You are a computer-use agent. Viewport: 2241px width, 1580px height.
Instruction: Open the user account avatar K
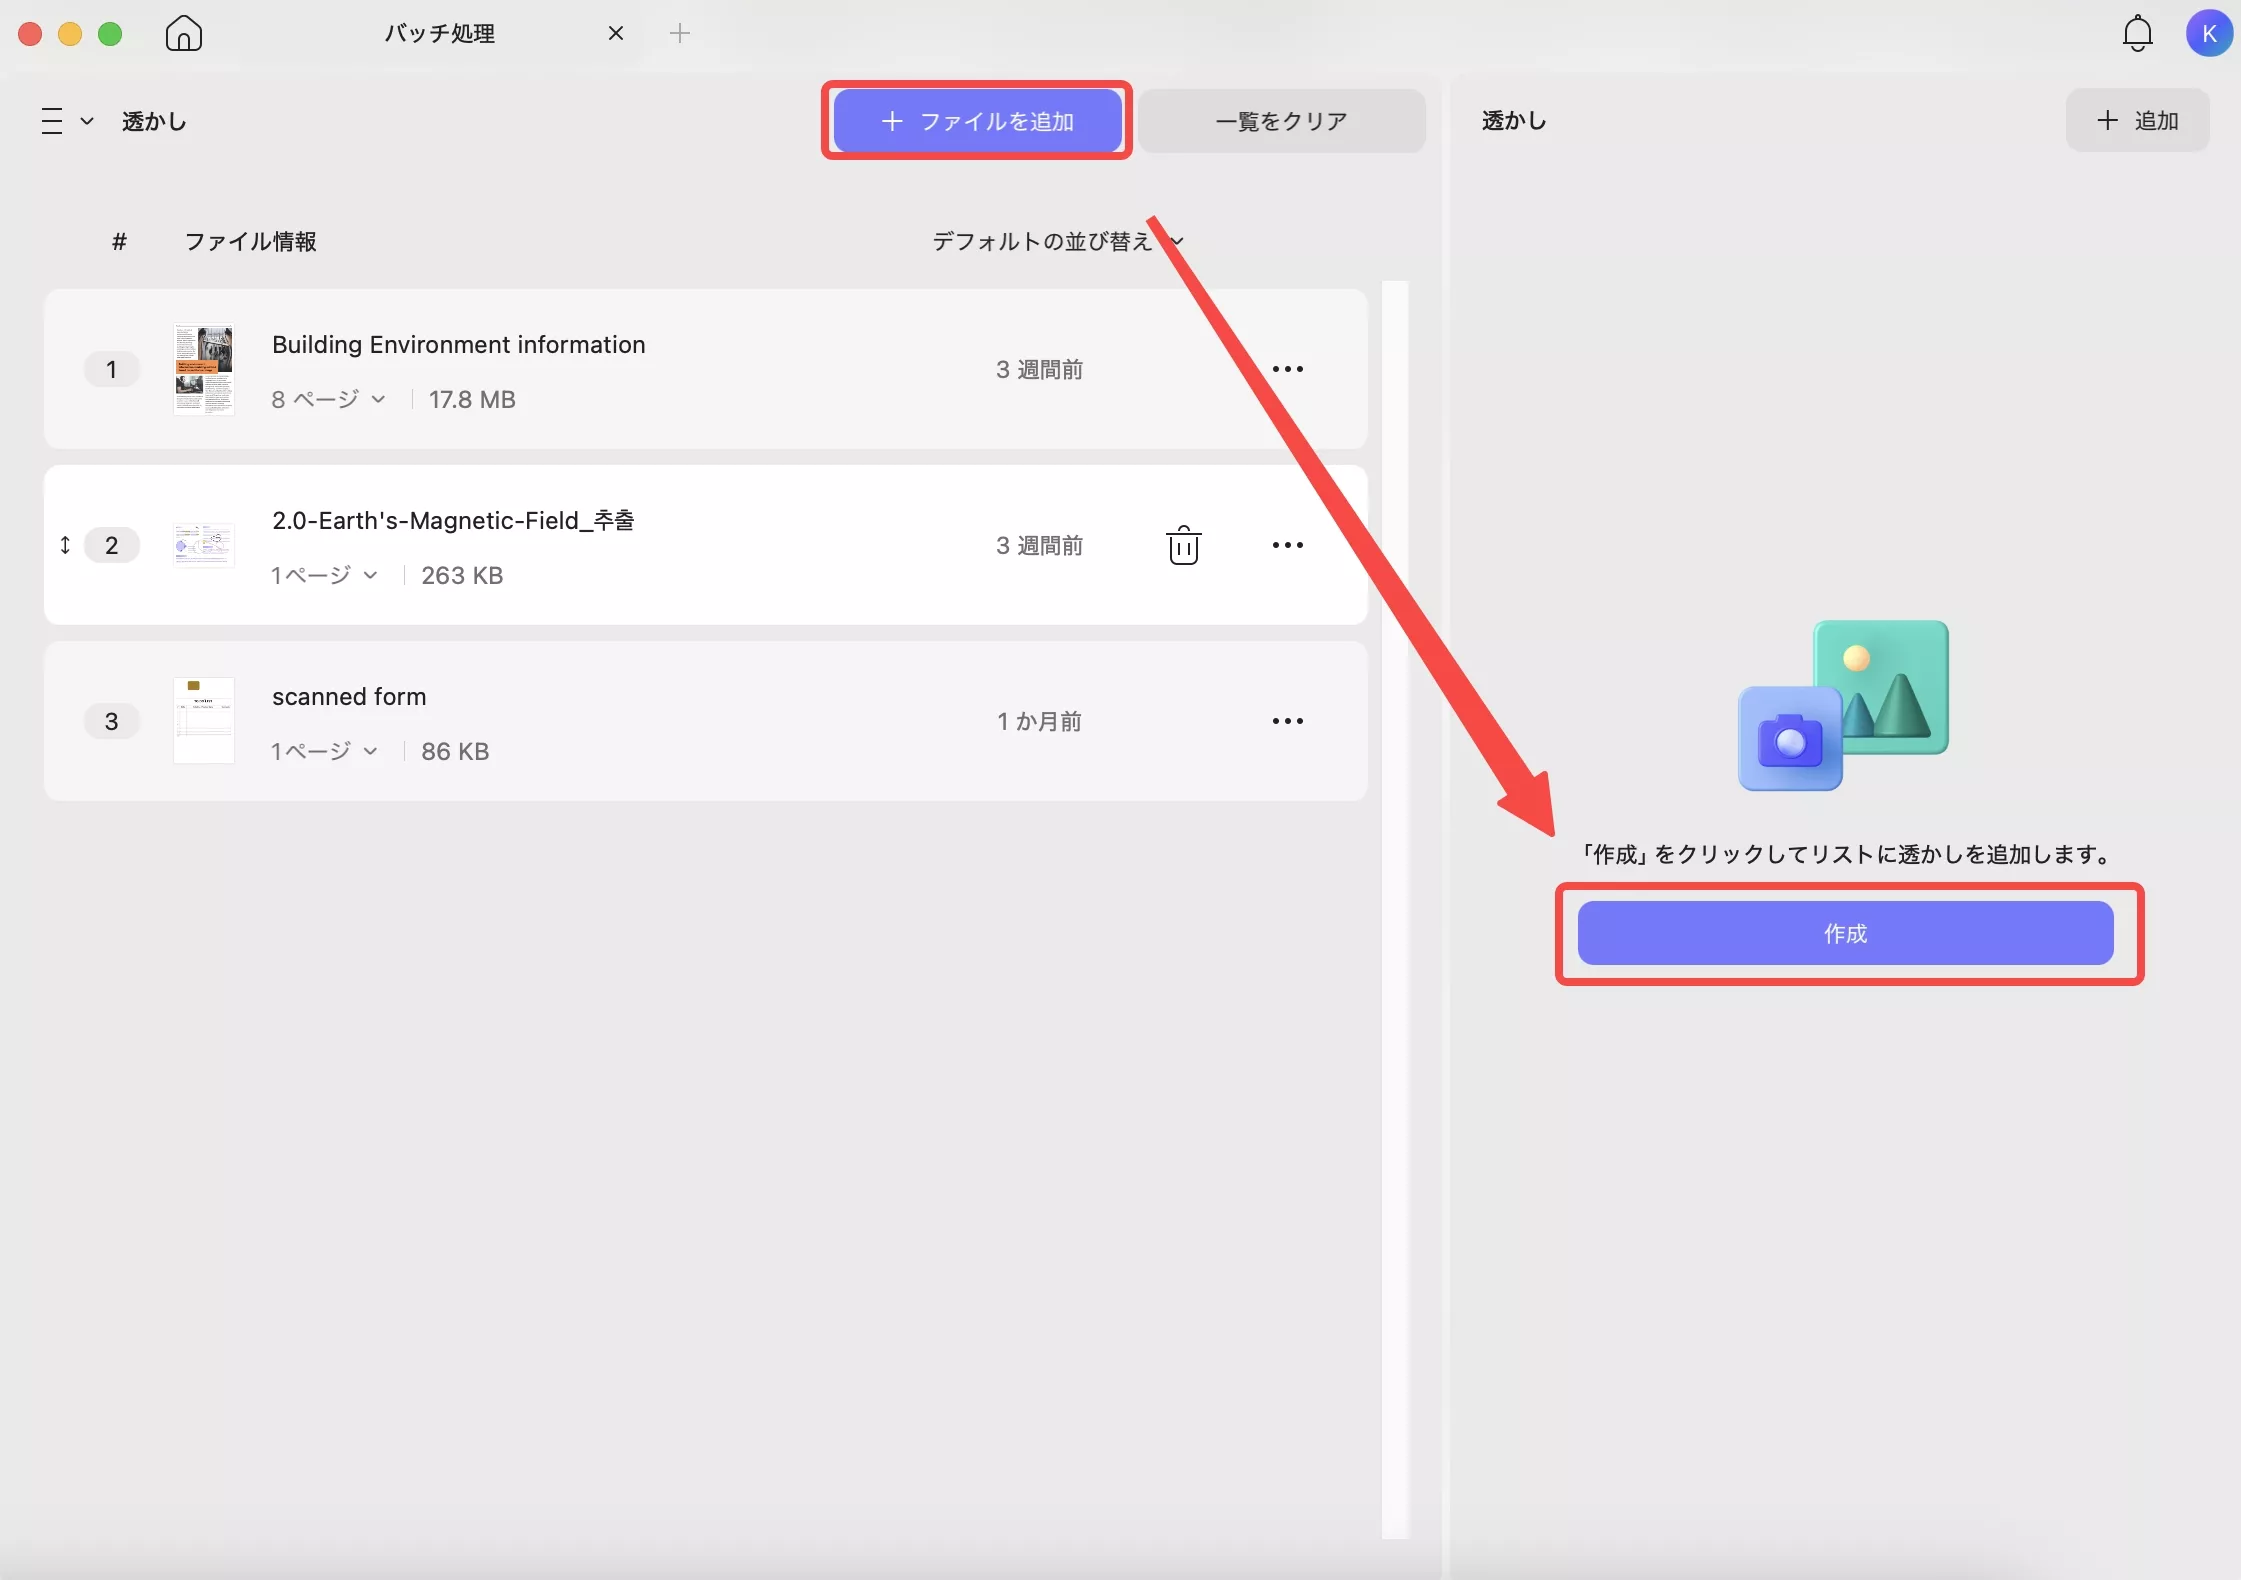coord(2208,33)
